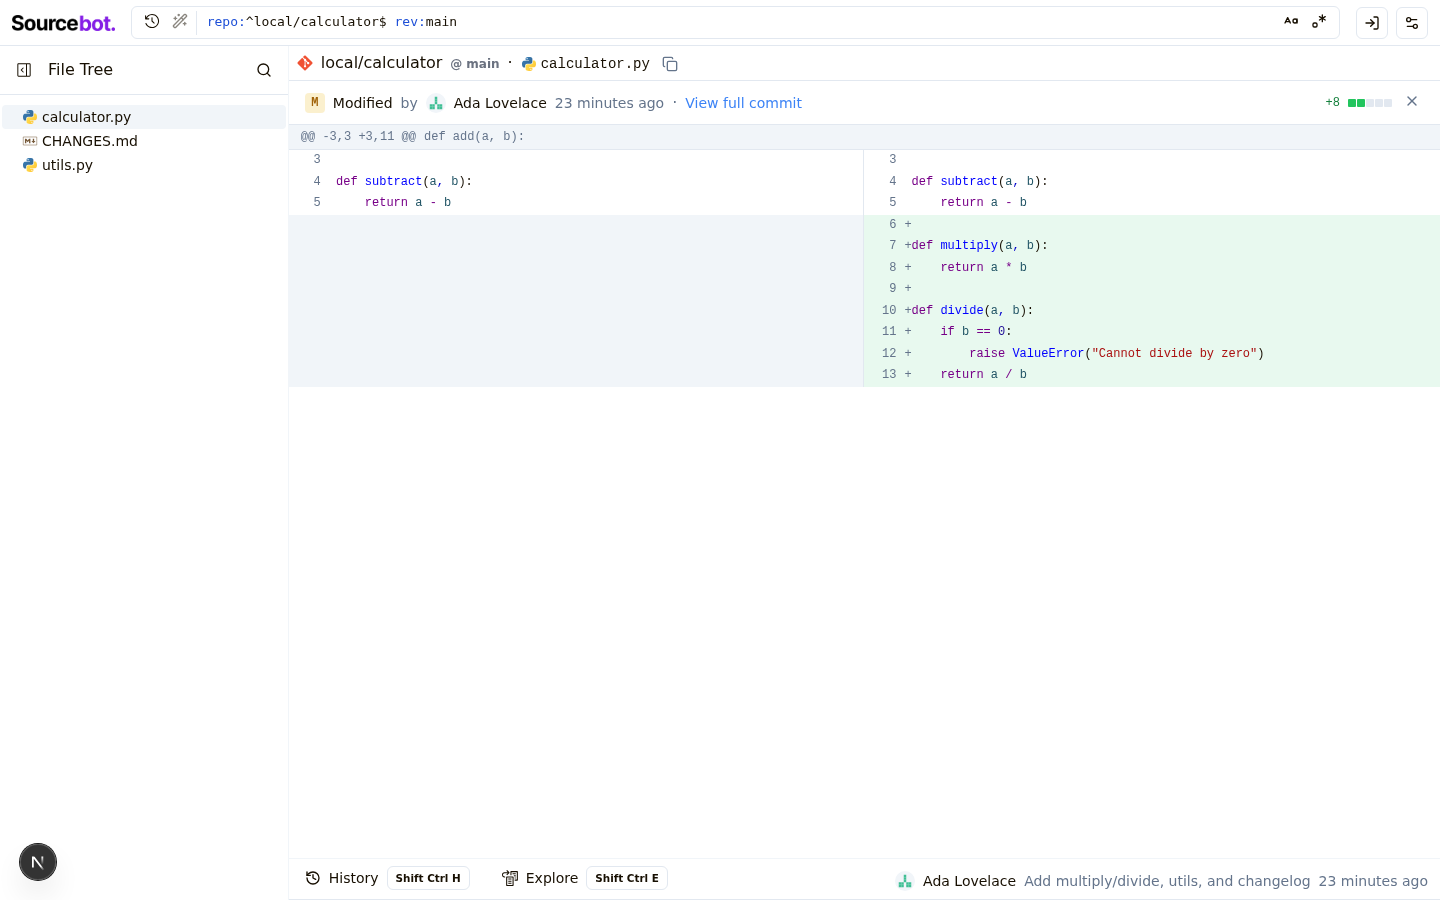Screen dimensions: 1440x900
Task: Click the local/calculator repository link
Action: click(381, 63)
